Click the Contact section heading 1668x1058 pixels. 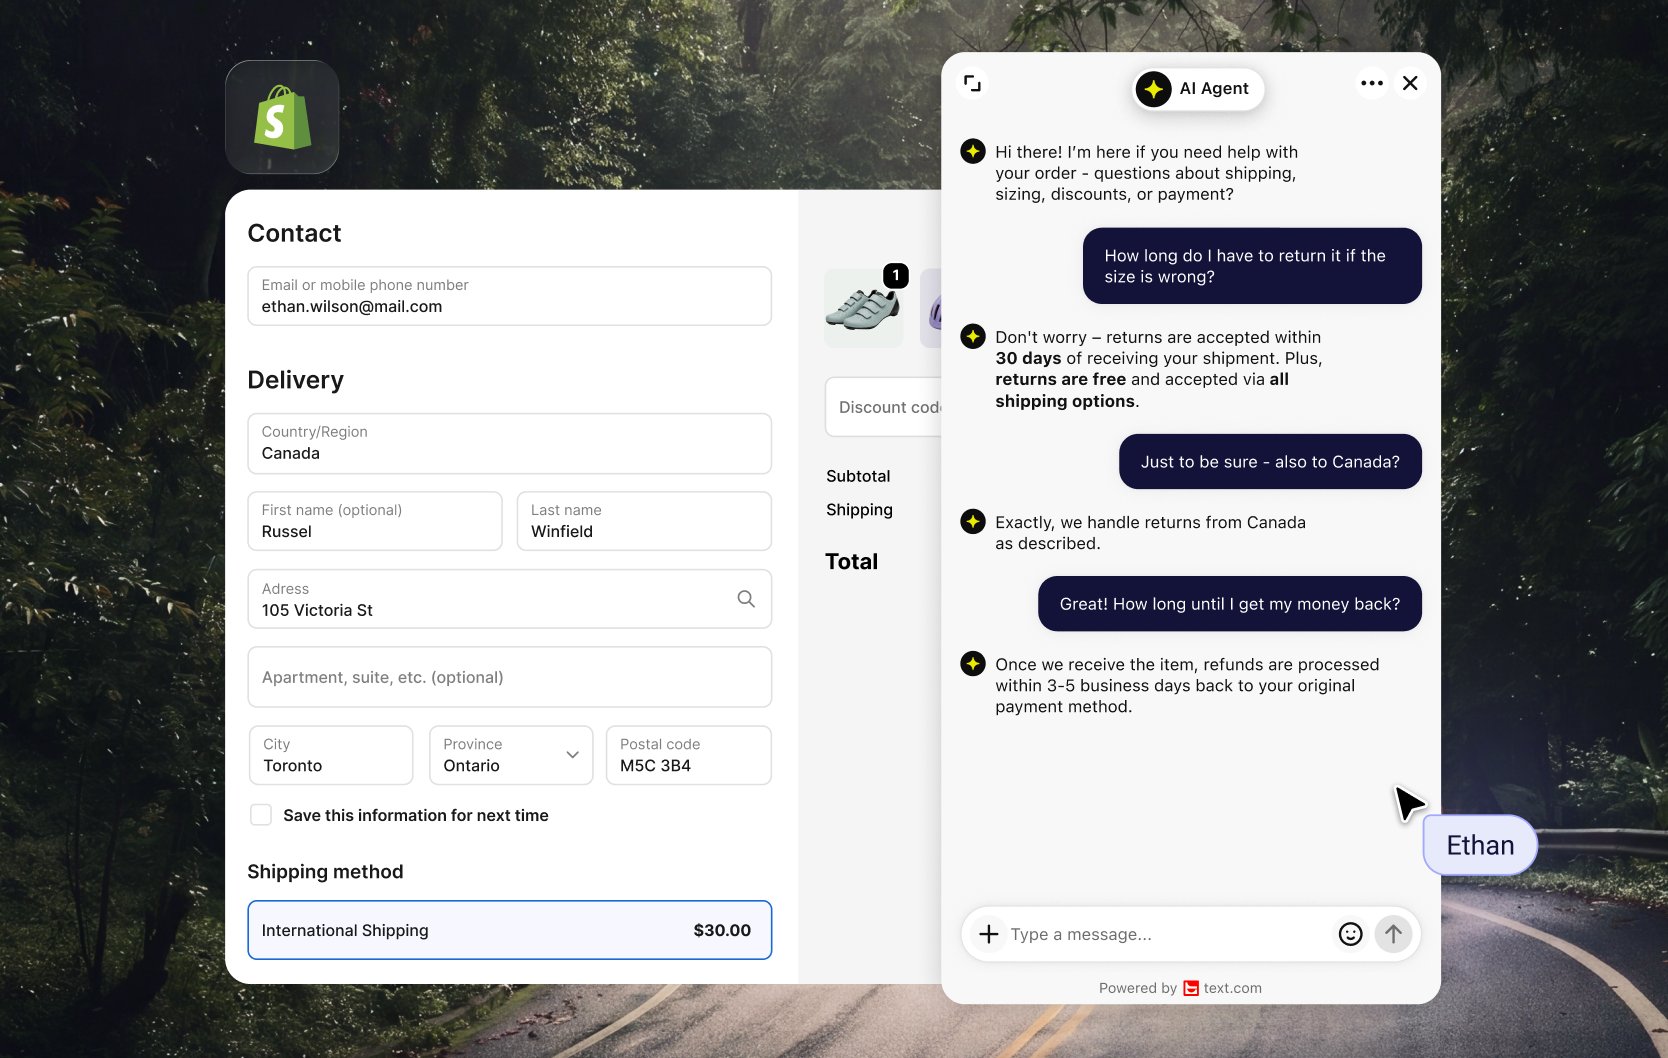tap(294, 233)
